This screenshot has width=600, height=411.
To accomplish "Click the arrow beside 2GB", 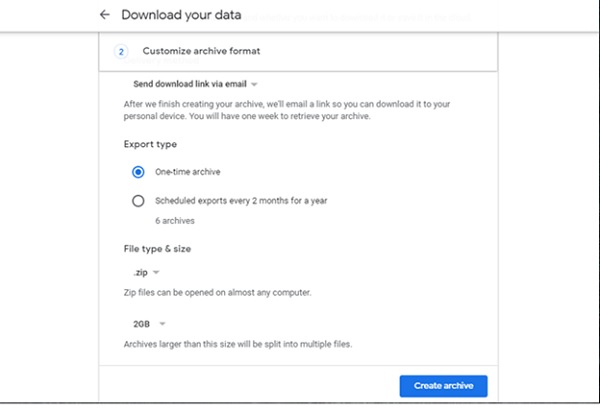I will pyautogui.click(x=162, y=324).
